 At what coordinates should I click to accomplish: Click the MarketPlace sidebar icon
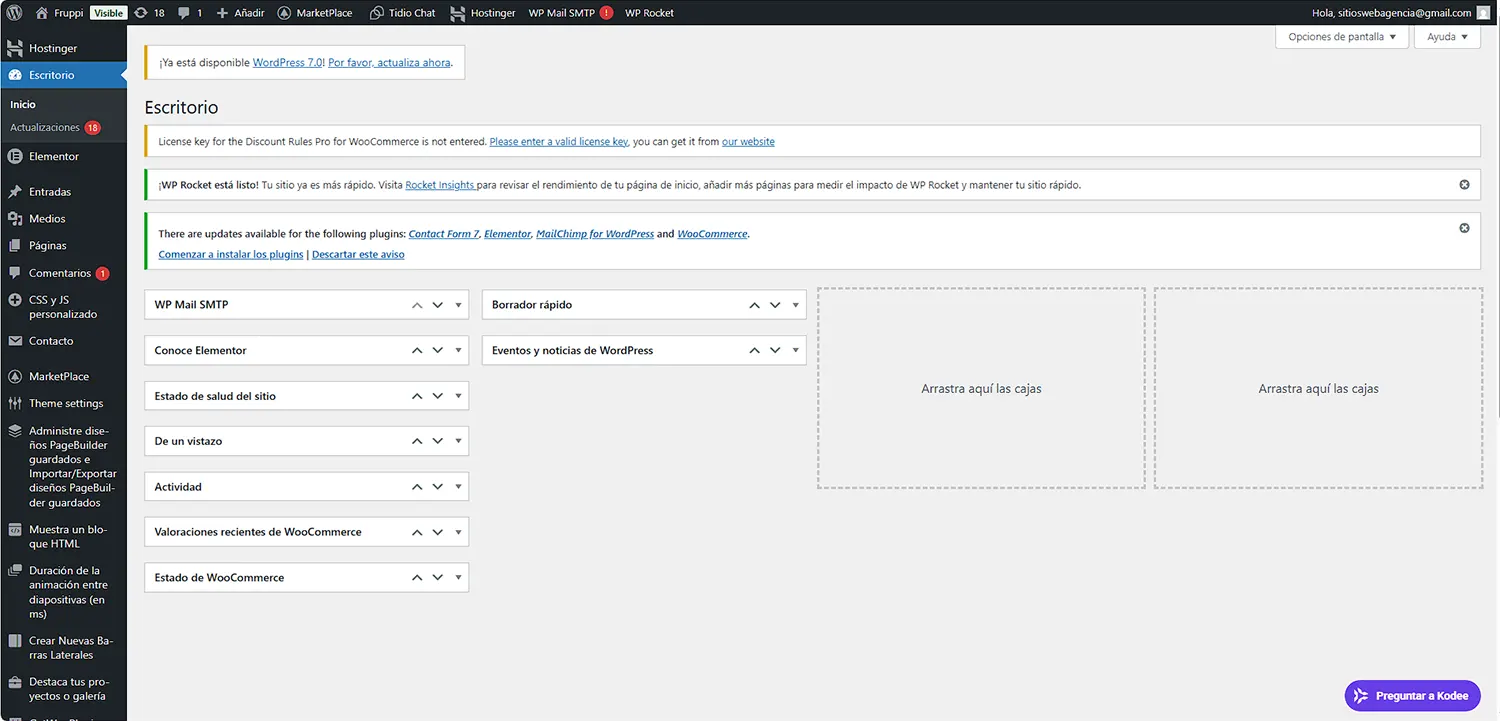point(15,376)
